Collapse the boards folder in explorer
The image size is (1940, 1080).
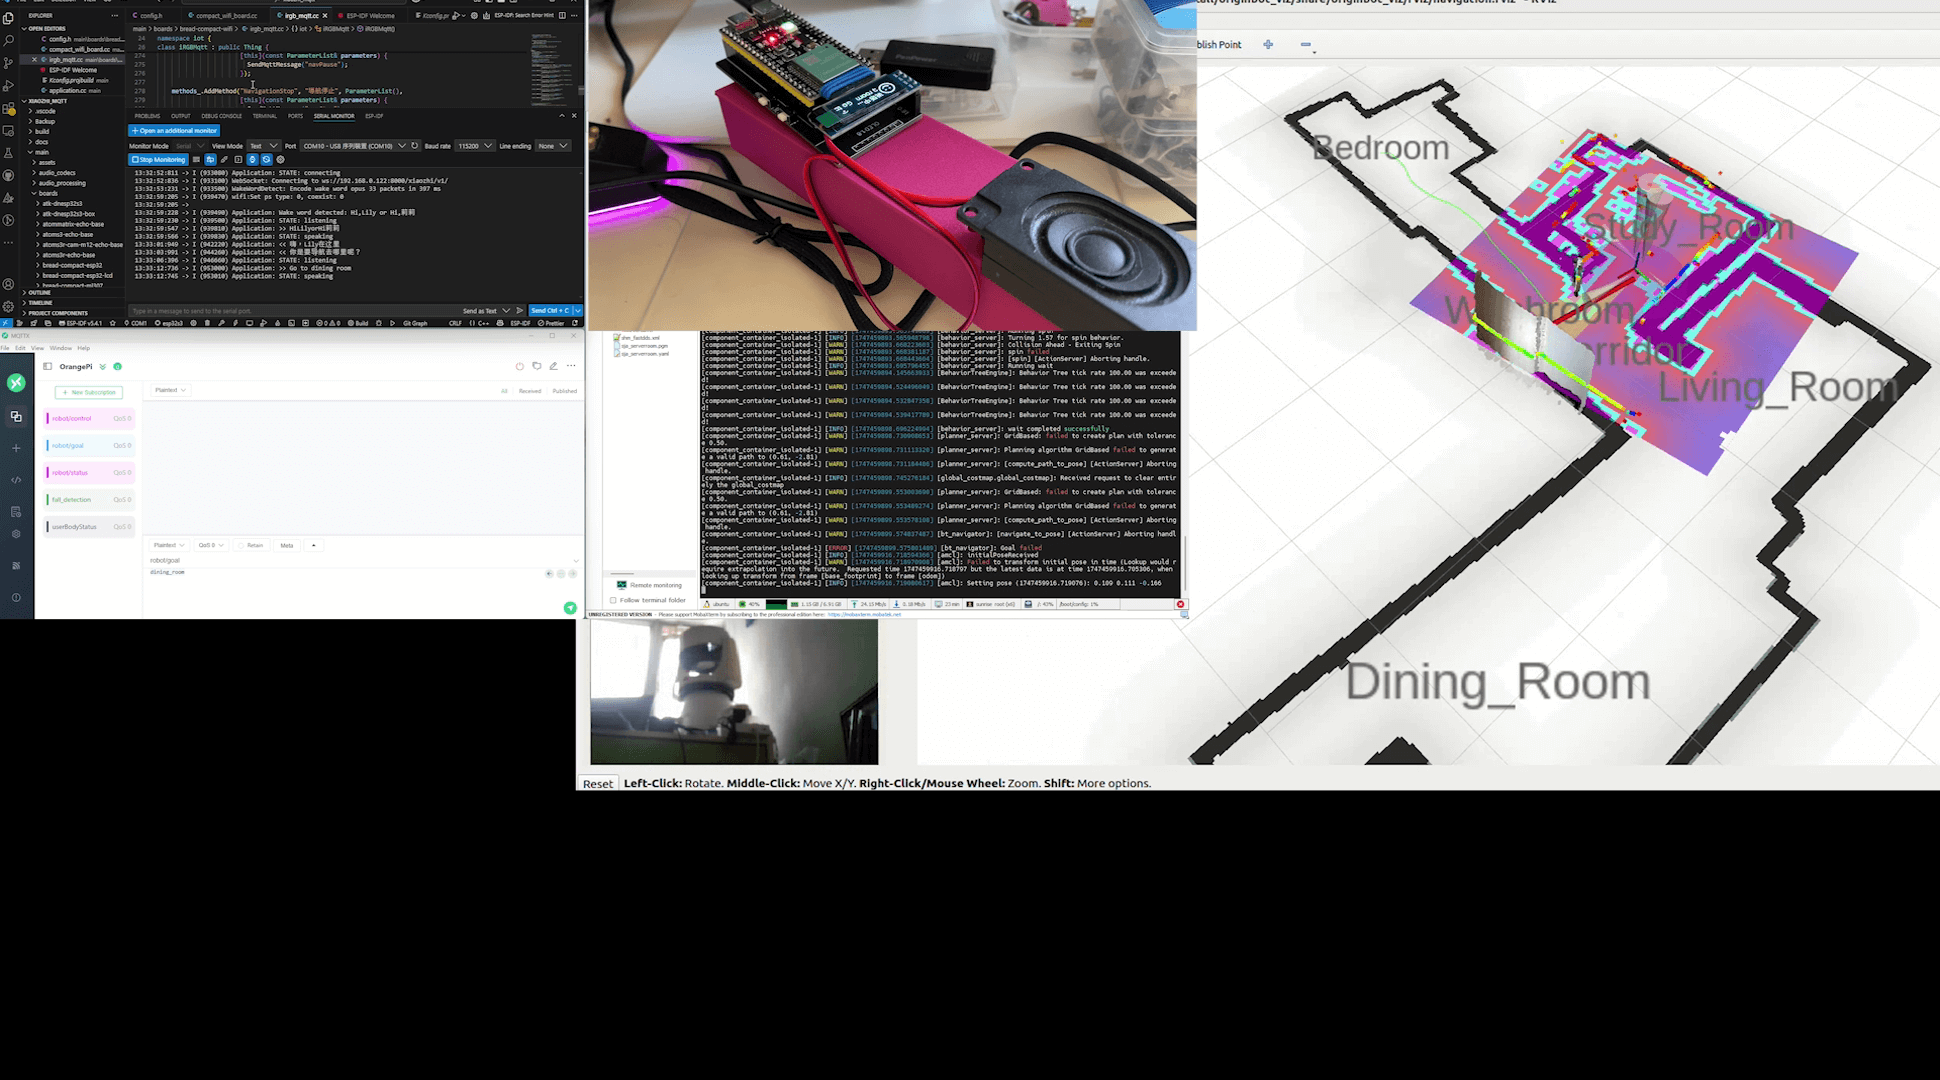[x=47, y=193]
